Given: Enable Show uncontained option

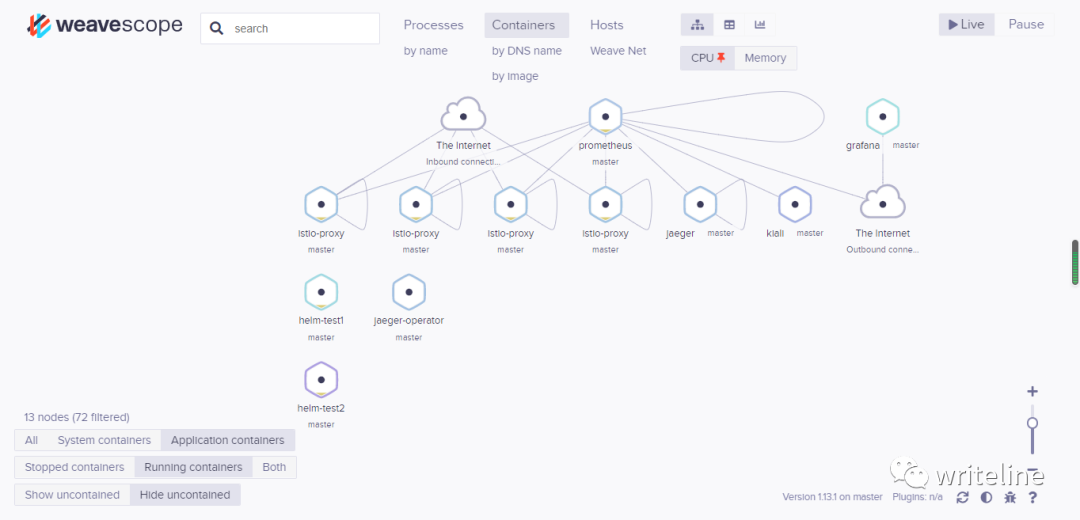Looking at the screenshot, I should click(72, 495).
